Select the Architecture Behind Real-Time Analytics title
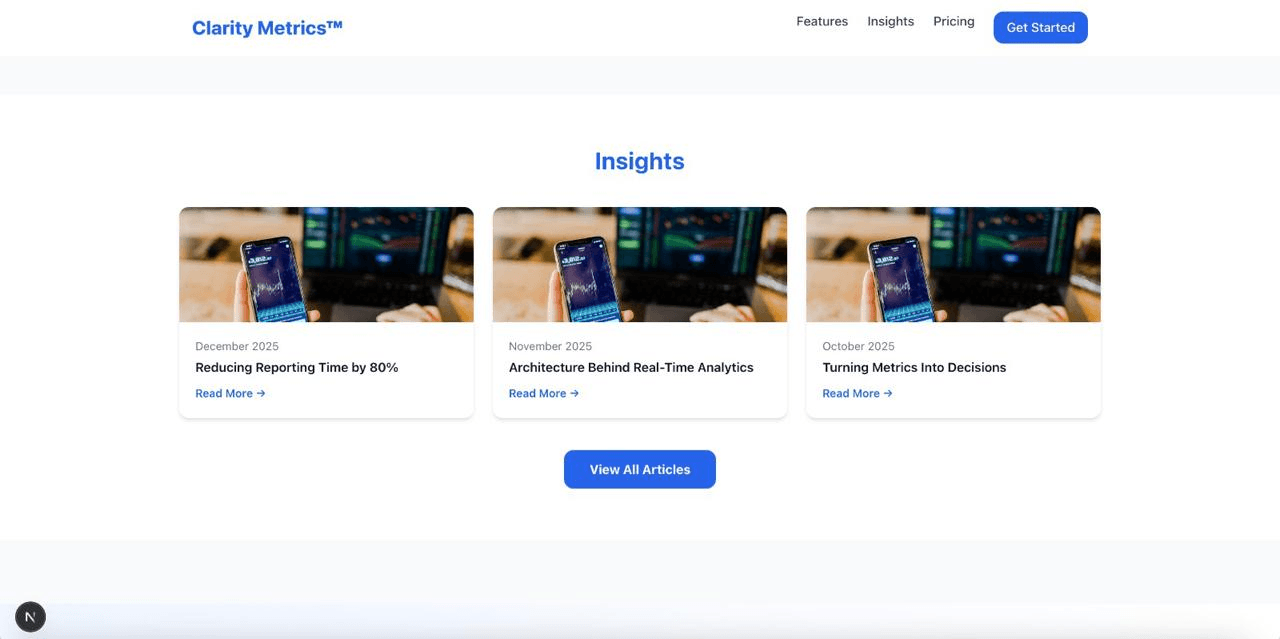The image size is (1280, 639). [x=631, y=367]
